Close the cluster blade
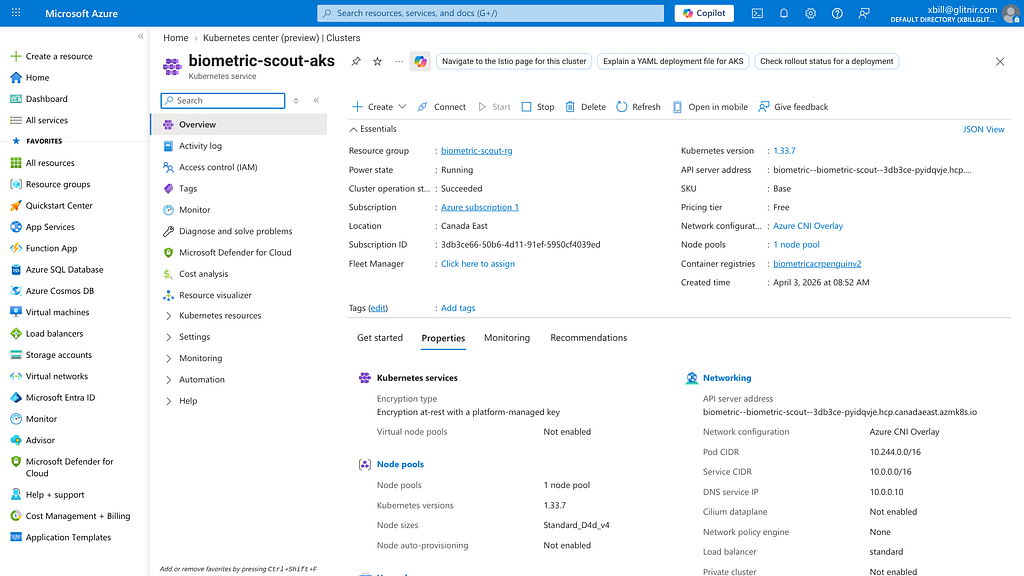The image size is (1024, 576). [1000, 61]
